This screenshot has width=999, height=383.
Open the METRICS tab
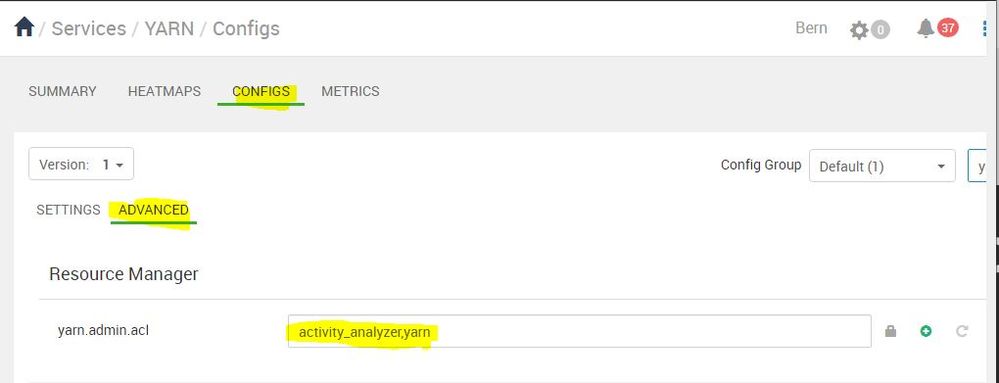[350, 91]
